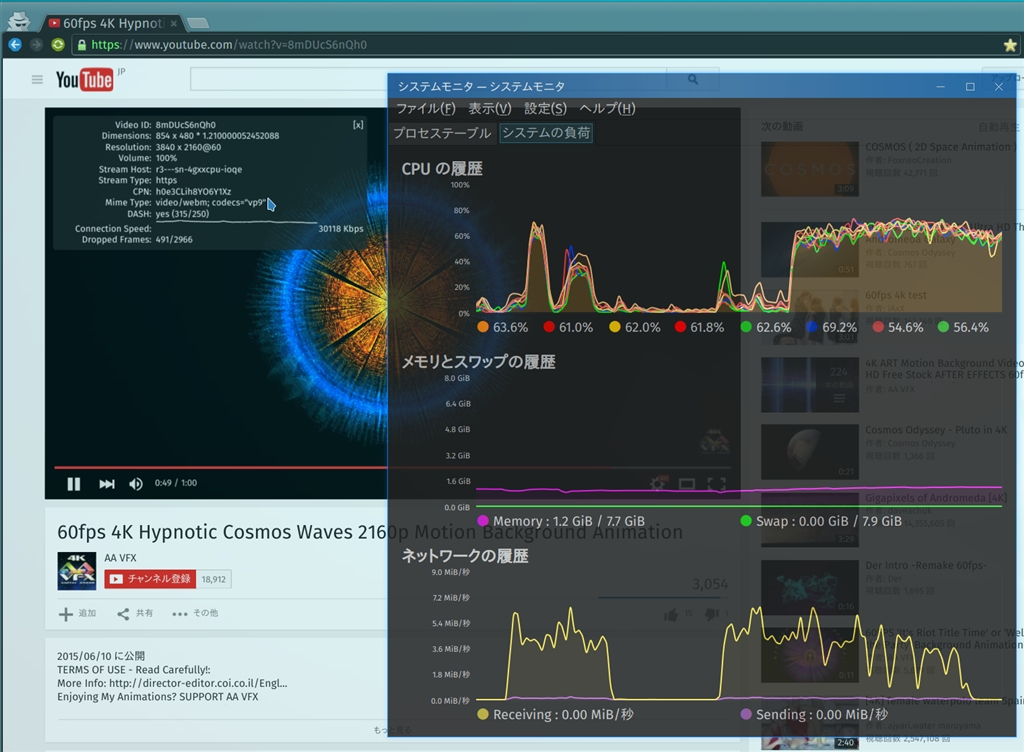1024x752 pixels.
Task: Click the Connection Speed 30118 Kbps value
Action: [x=340, y=229]
